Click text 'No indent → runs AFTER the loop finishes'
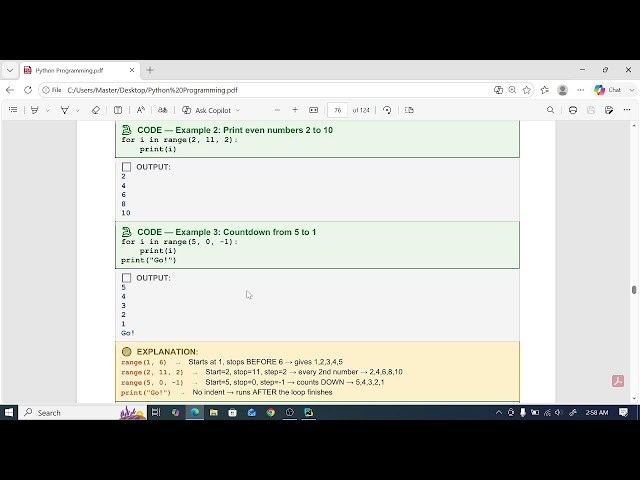 pyautogui.click(x=262, y=392)
